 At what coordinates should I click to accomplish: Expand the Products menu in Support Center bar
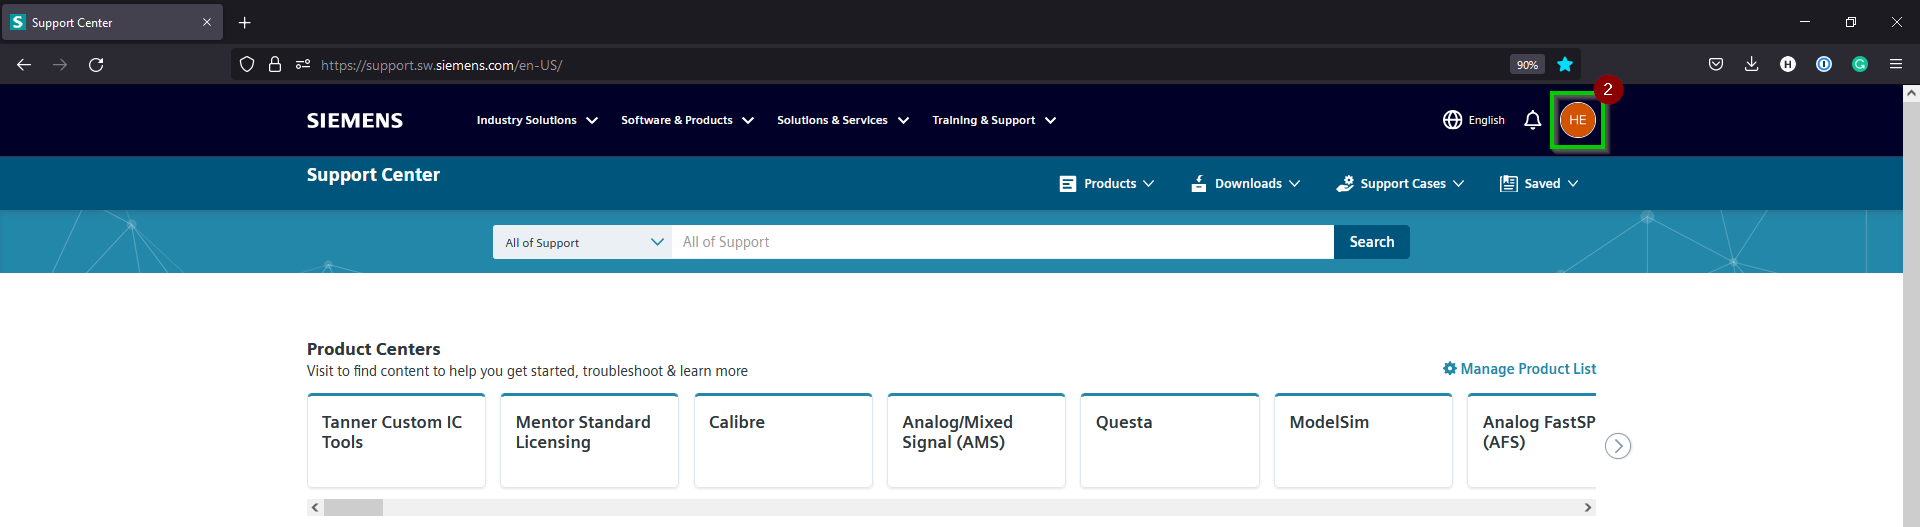(x=1107, y=184)
